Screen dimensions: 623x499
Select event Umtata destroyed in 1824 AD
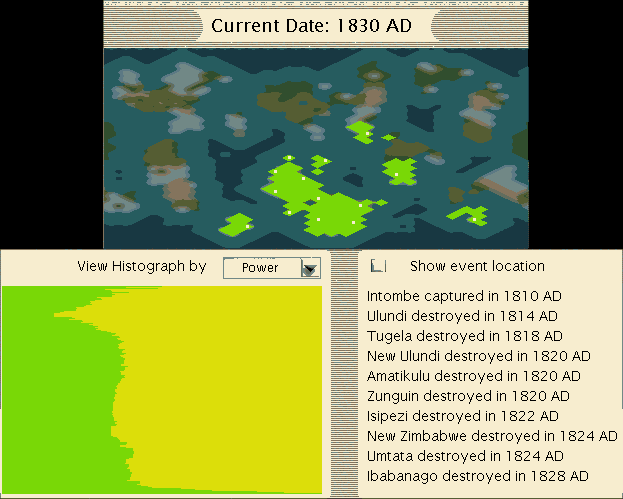pos(465,456)
